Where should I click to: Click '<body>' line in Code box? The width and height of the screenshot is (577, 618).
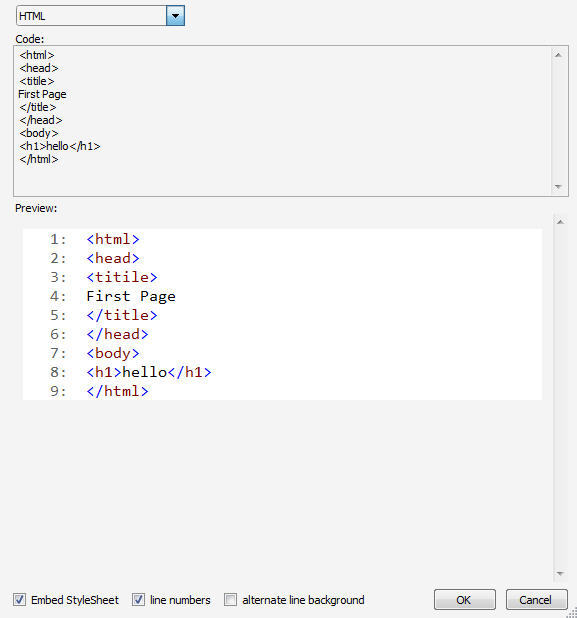39,133
